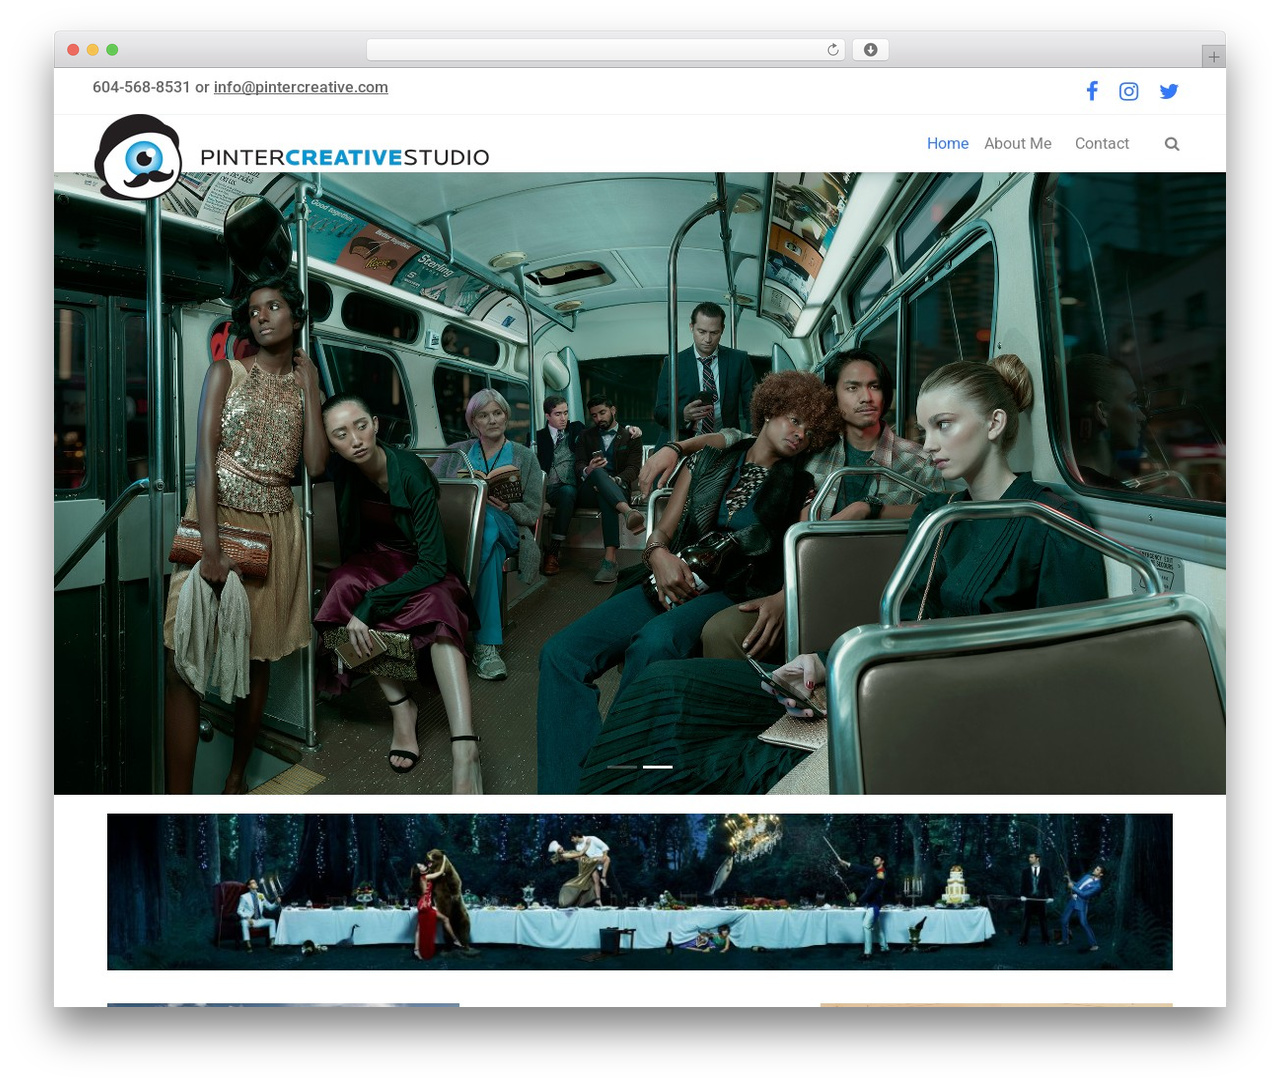Click the search magnifier icon in navigation

pos(1172,144)
